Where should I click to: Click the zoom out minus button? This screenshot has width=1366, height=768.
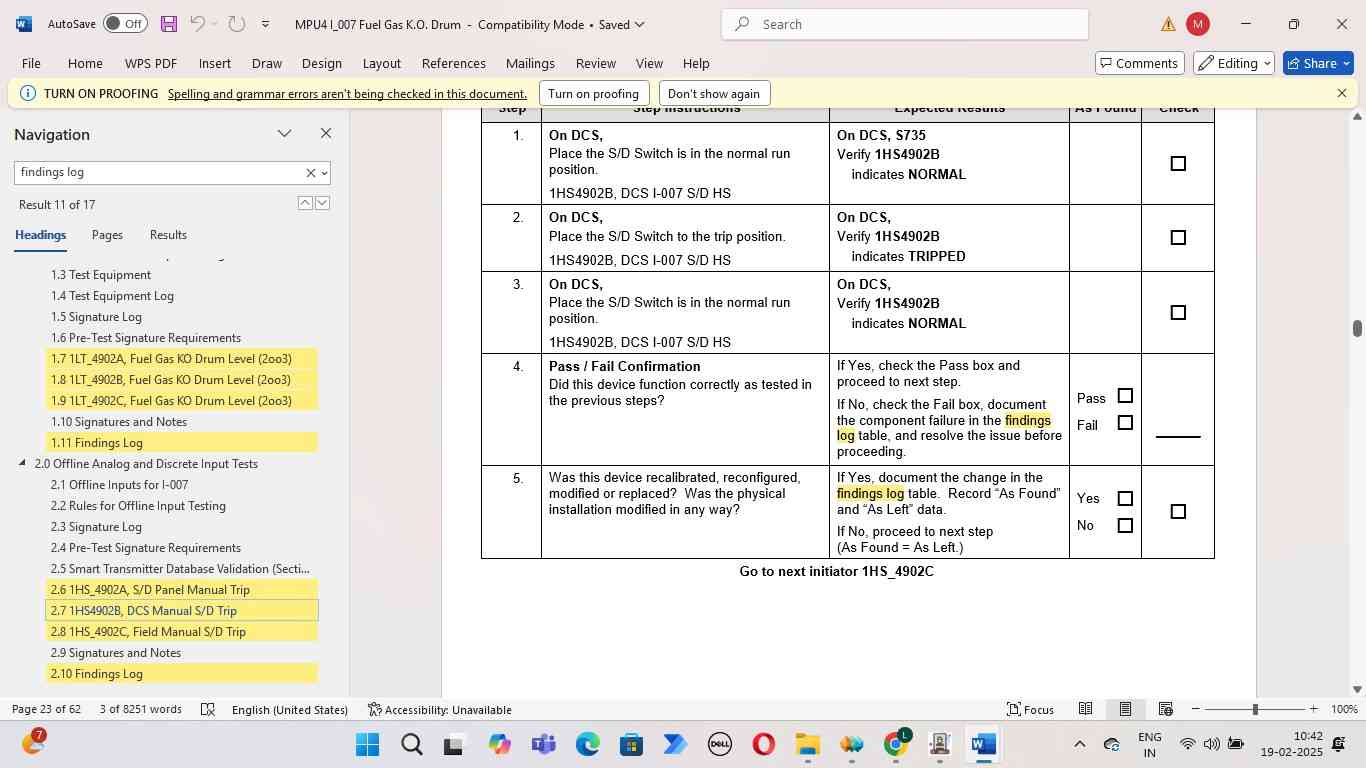[x=1196, y=710]
